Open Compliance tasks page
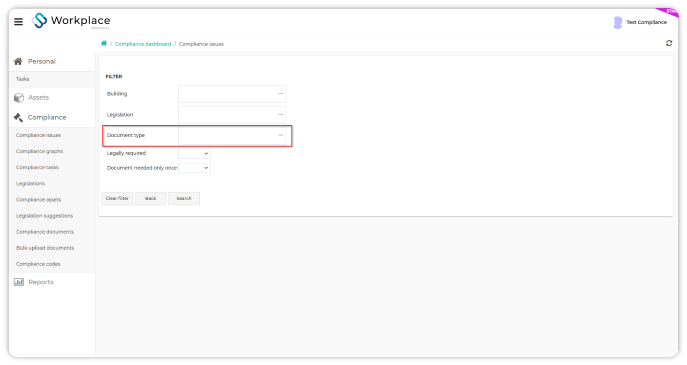Image resolution: width=687 pixels, height=365 pixels. tap(37, 167)
